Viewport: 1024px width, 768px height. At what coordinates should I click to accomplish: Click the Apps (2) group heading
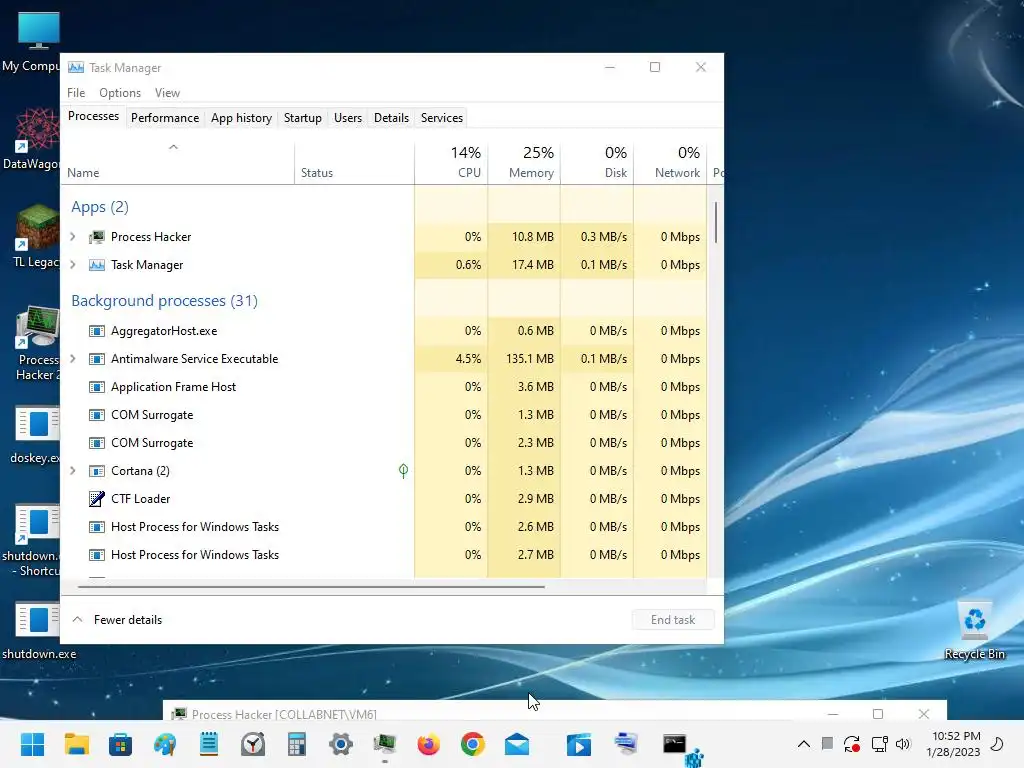pos(100,207)
